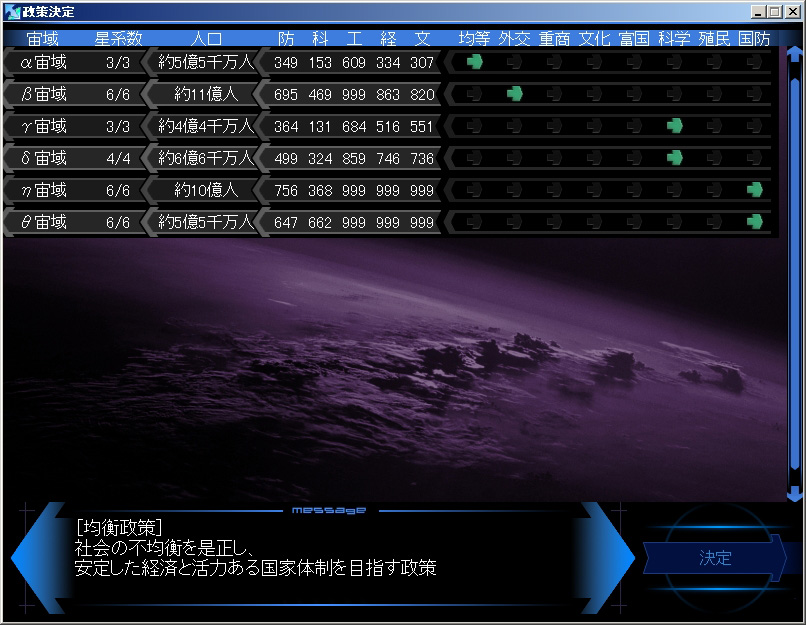Select 均等 policy for β宙域
This screenshot has height=625, width=806.
pos(474,94)
